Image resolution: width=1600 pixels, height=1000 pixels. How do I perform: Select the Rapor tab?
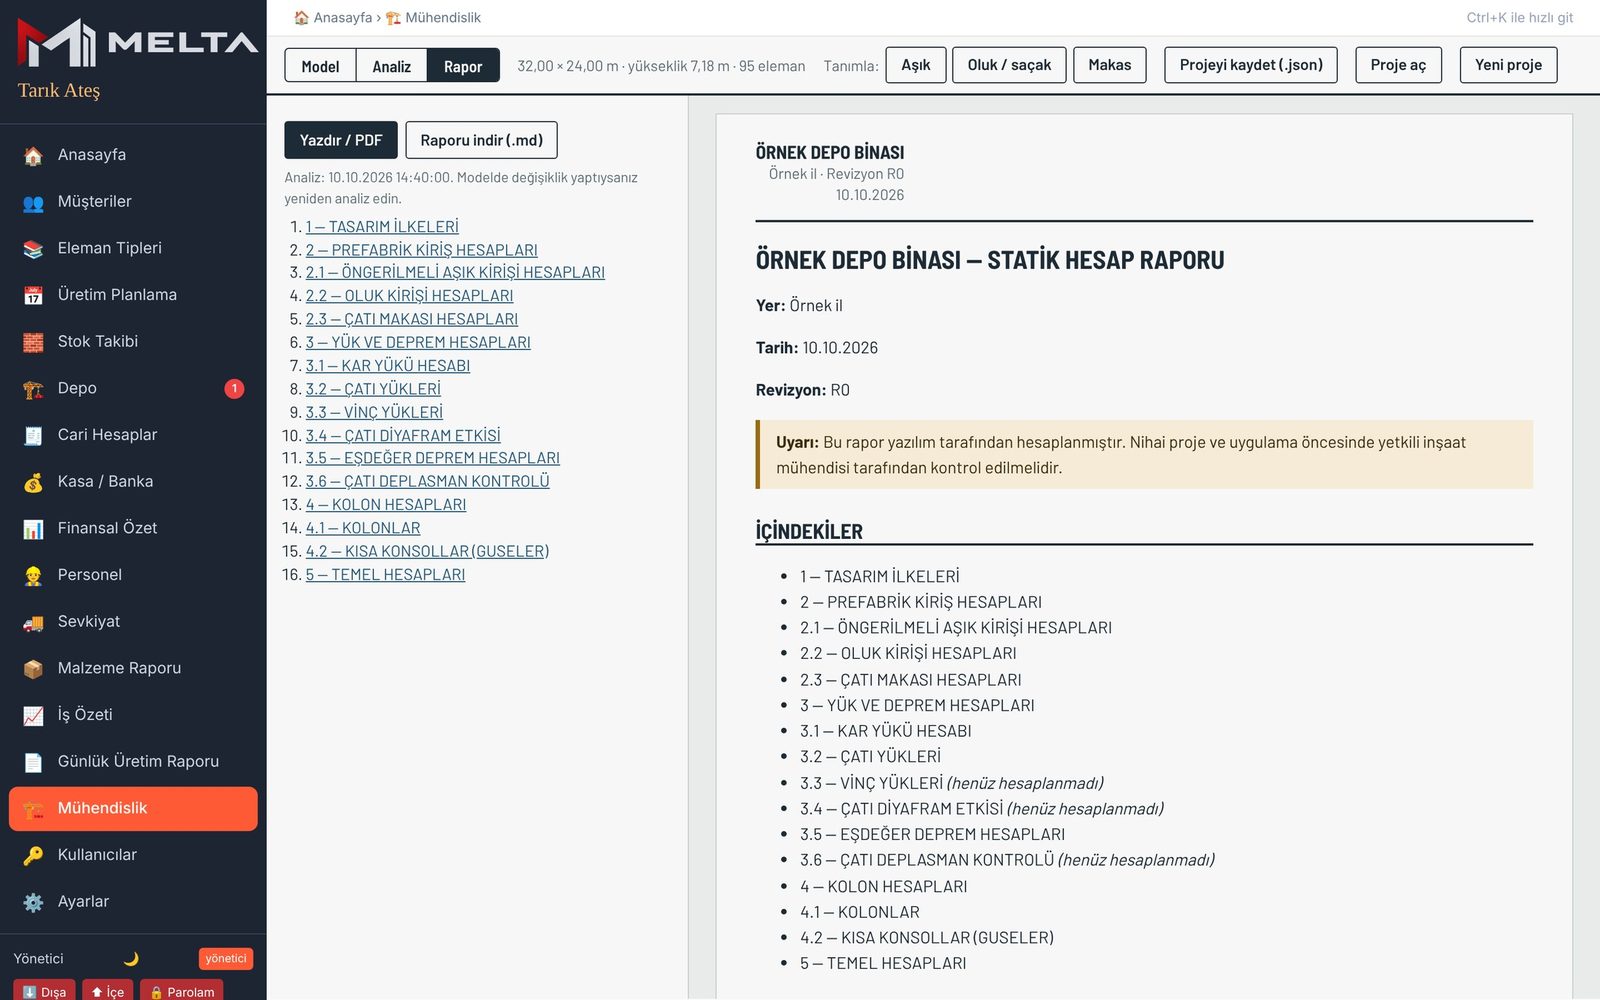[463, 66]
